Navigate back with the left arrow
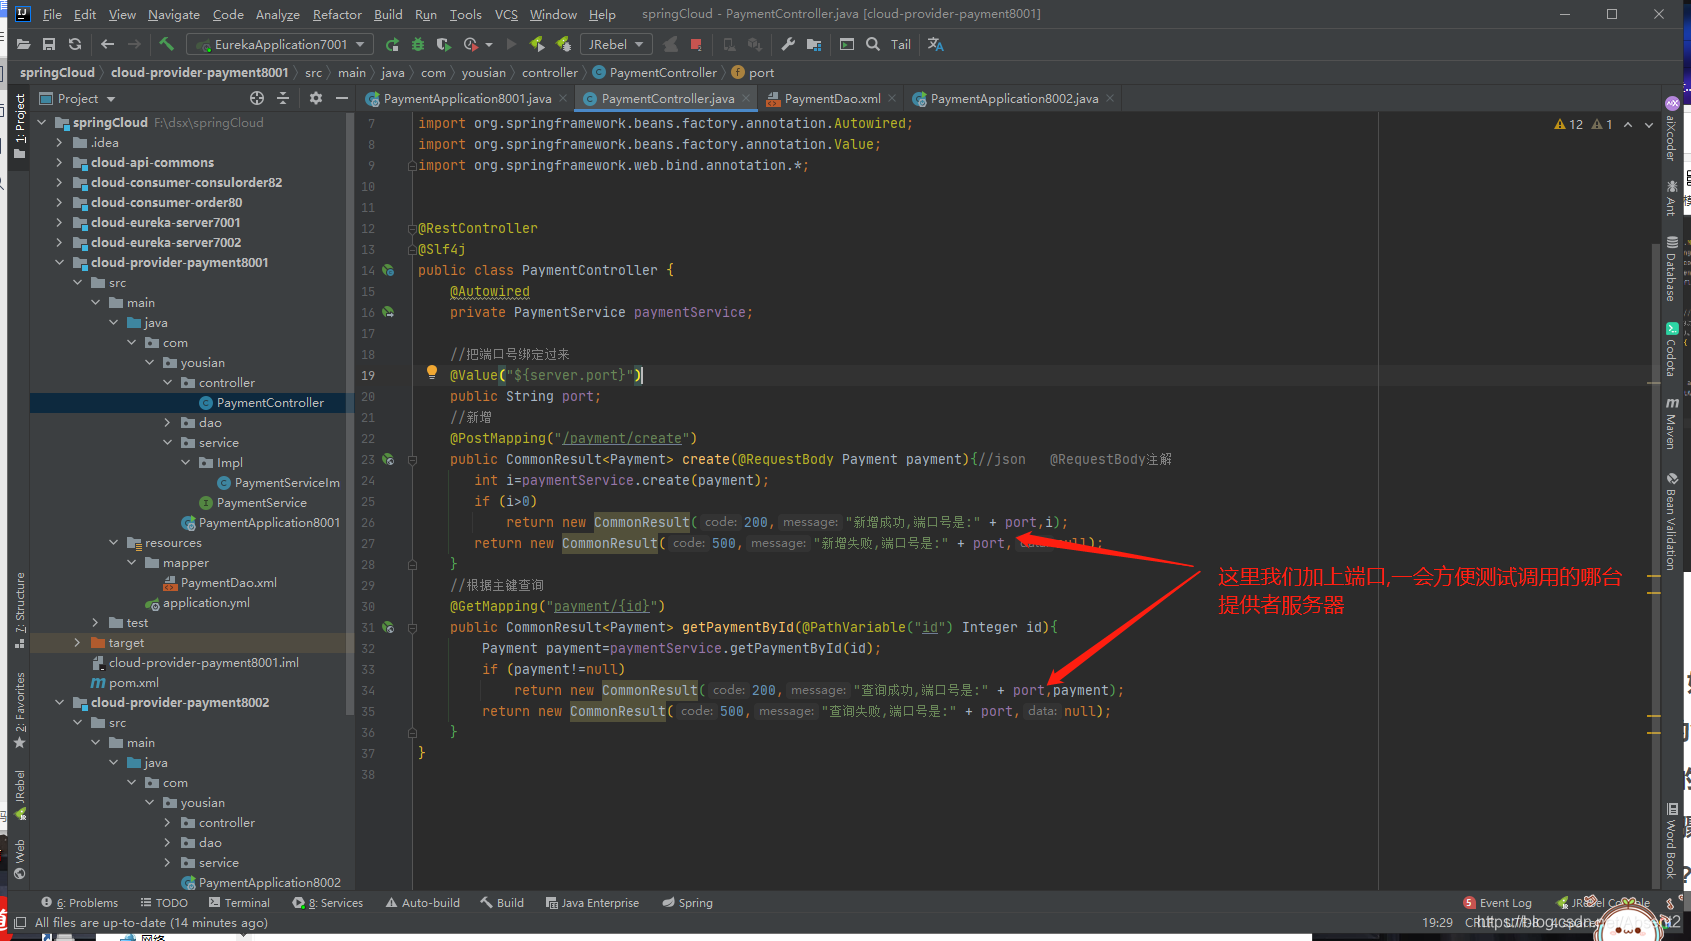This screenshot has width=1691, height=941. click(108, 44)
